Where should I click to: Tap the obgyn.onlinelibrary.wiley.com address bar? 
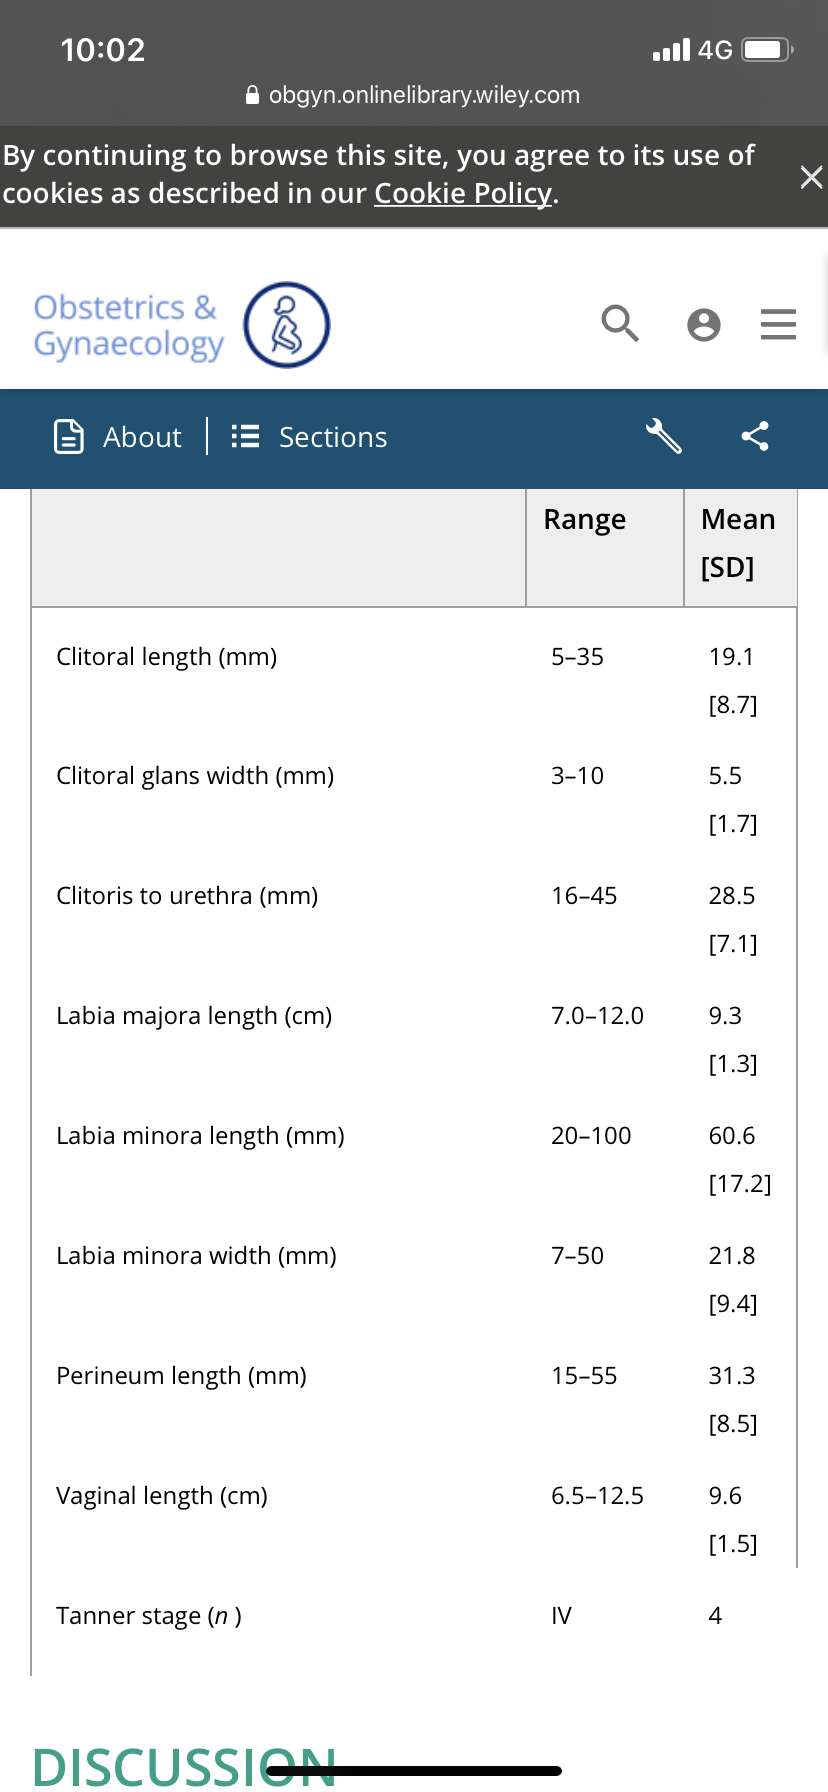click(413, 95)
